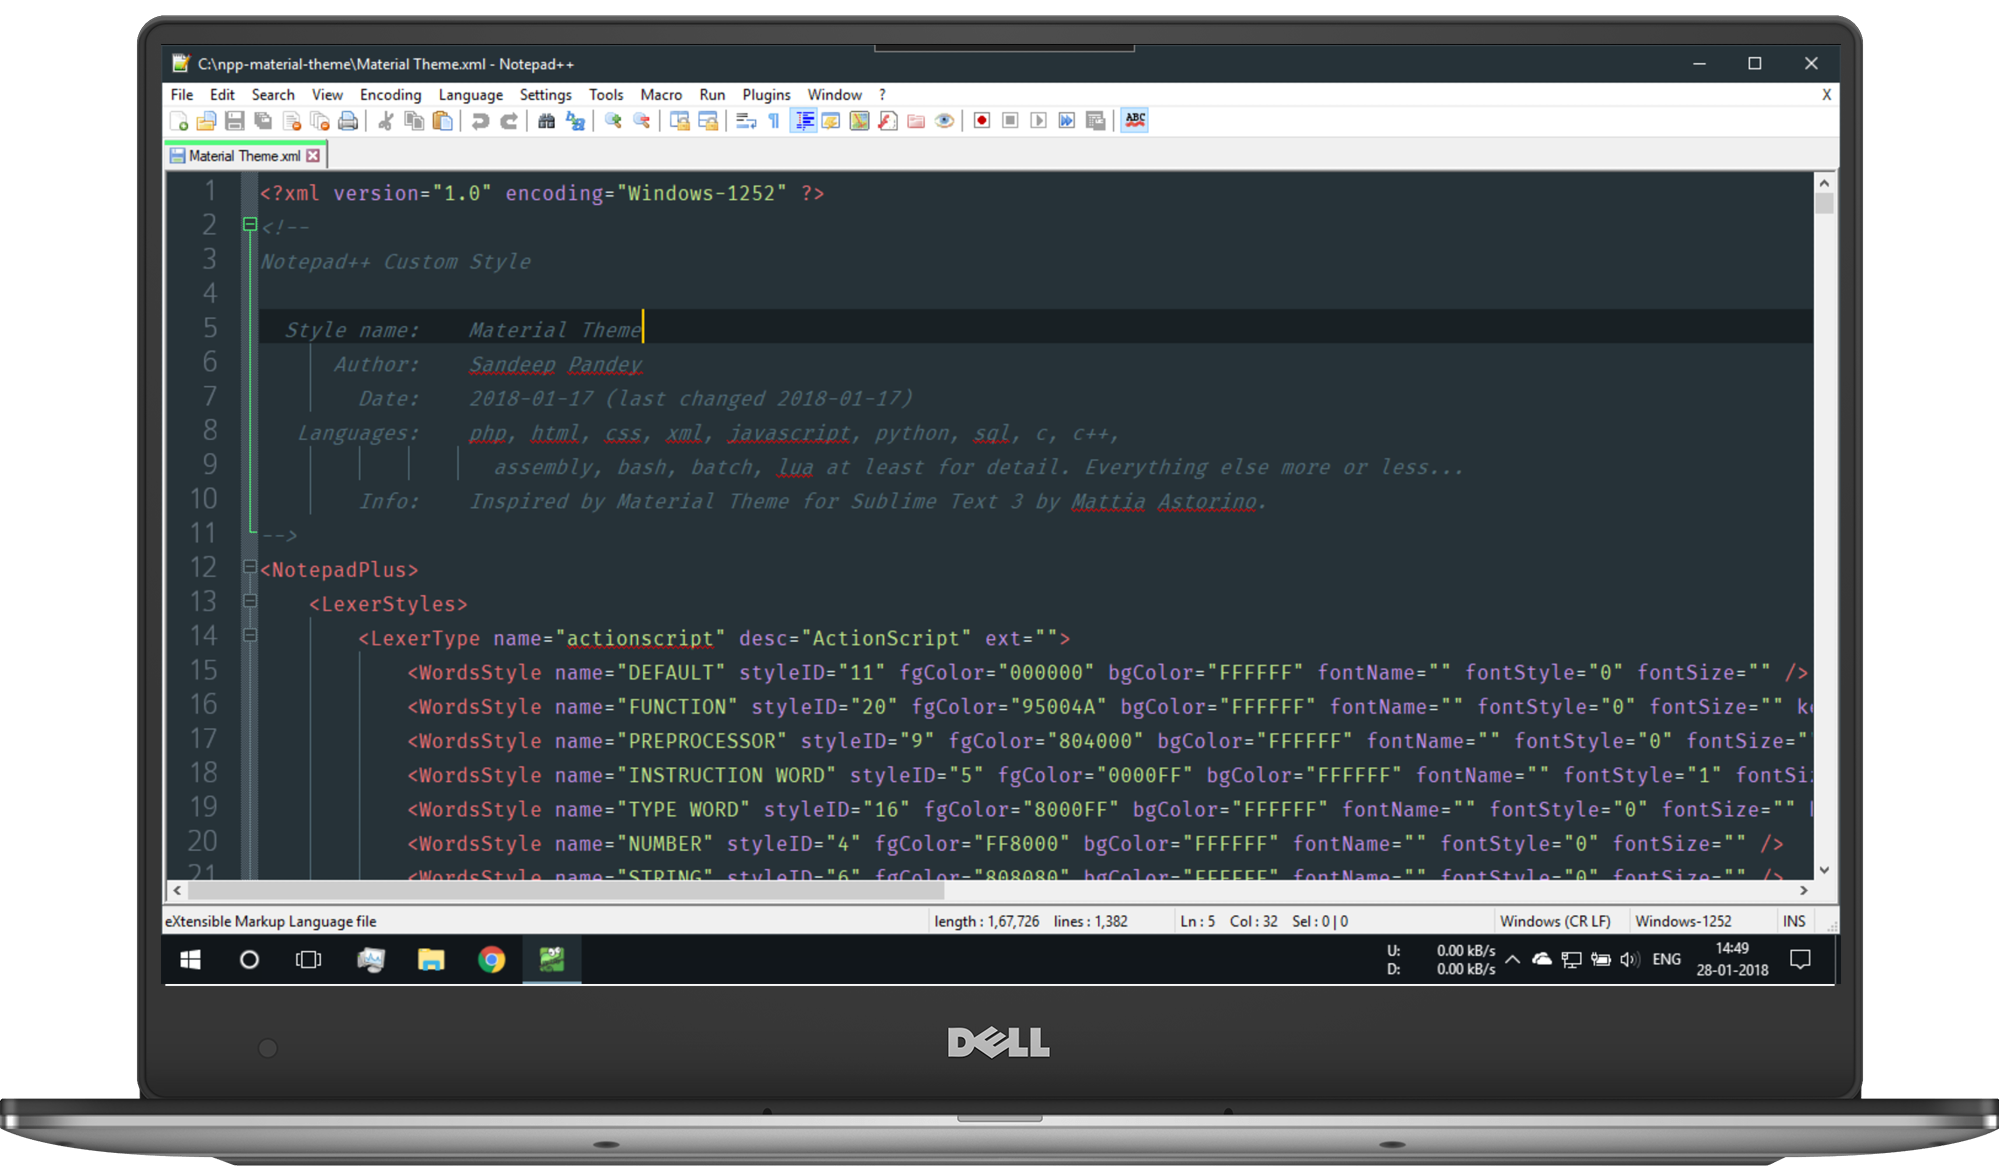The height and width of the screenshot is (1175, 1999).
Task: Play the recorded macro
Action: (x=1038, y=120)
